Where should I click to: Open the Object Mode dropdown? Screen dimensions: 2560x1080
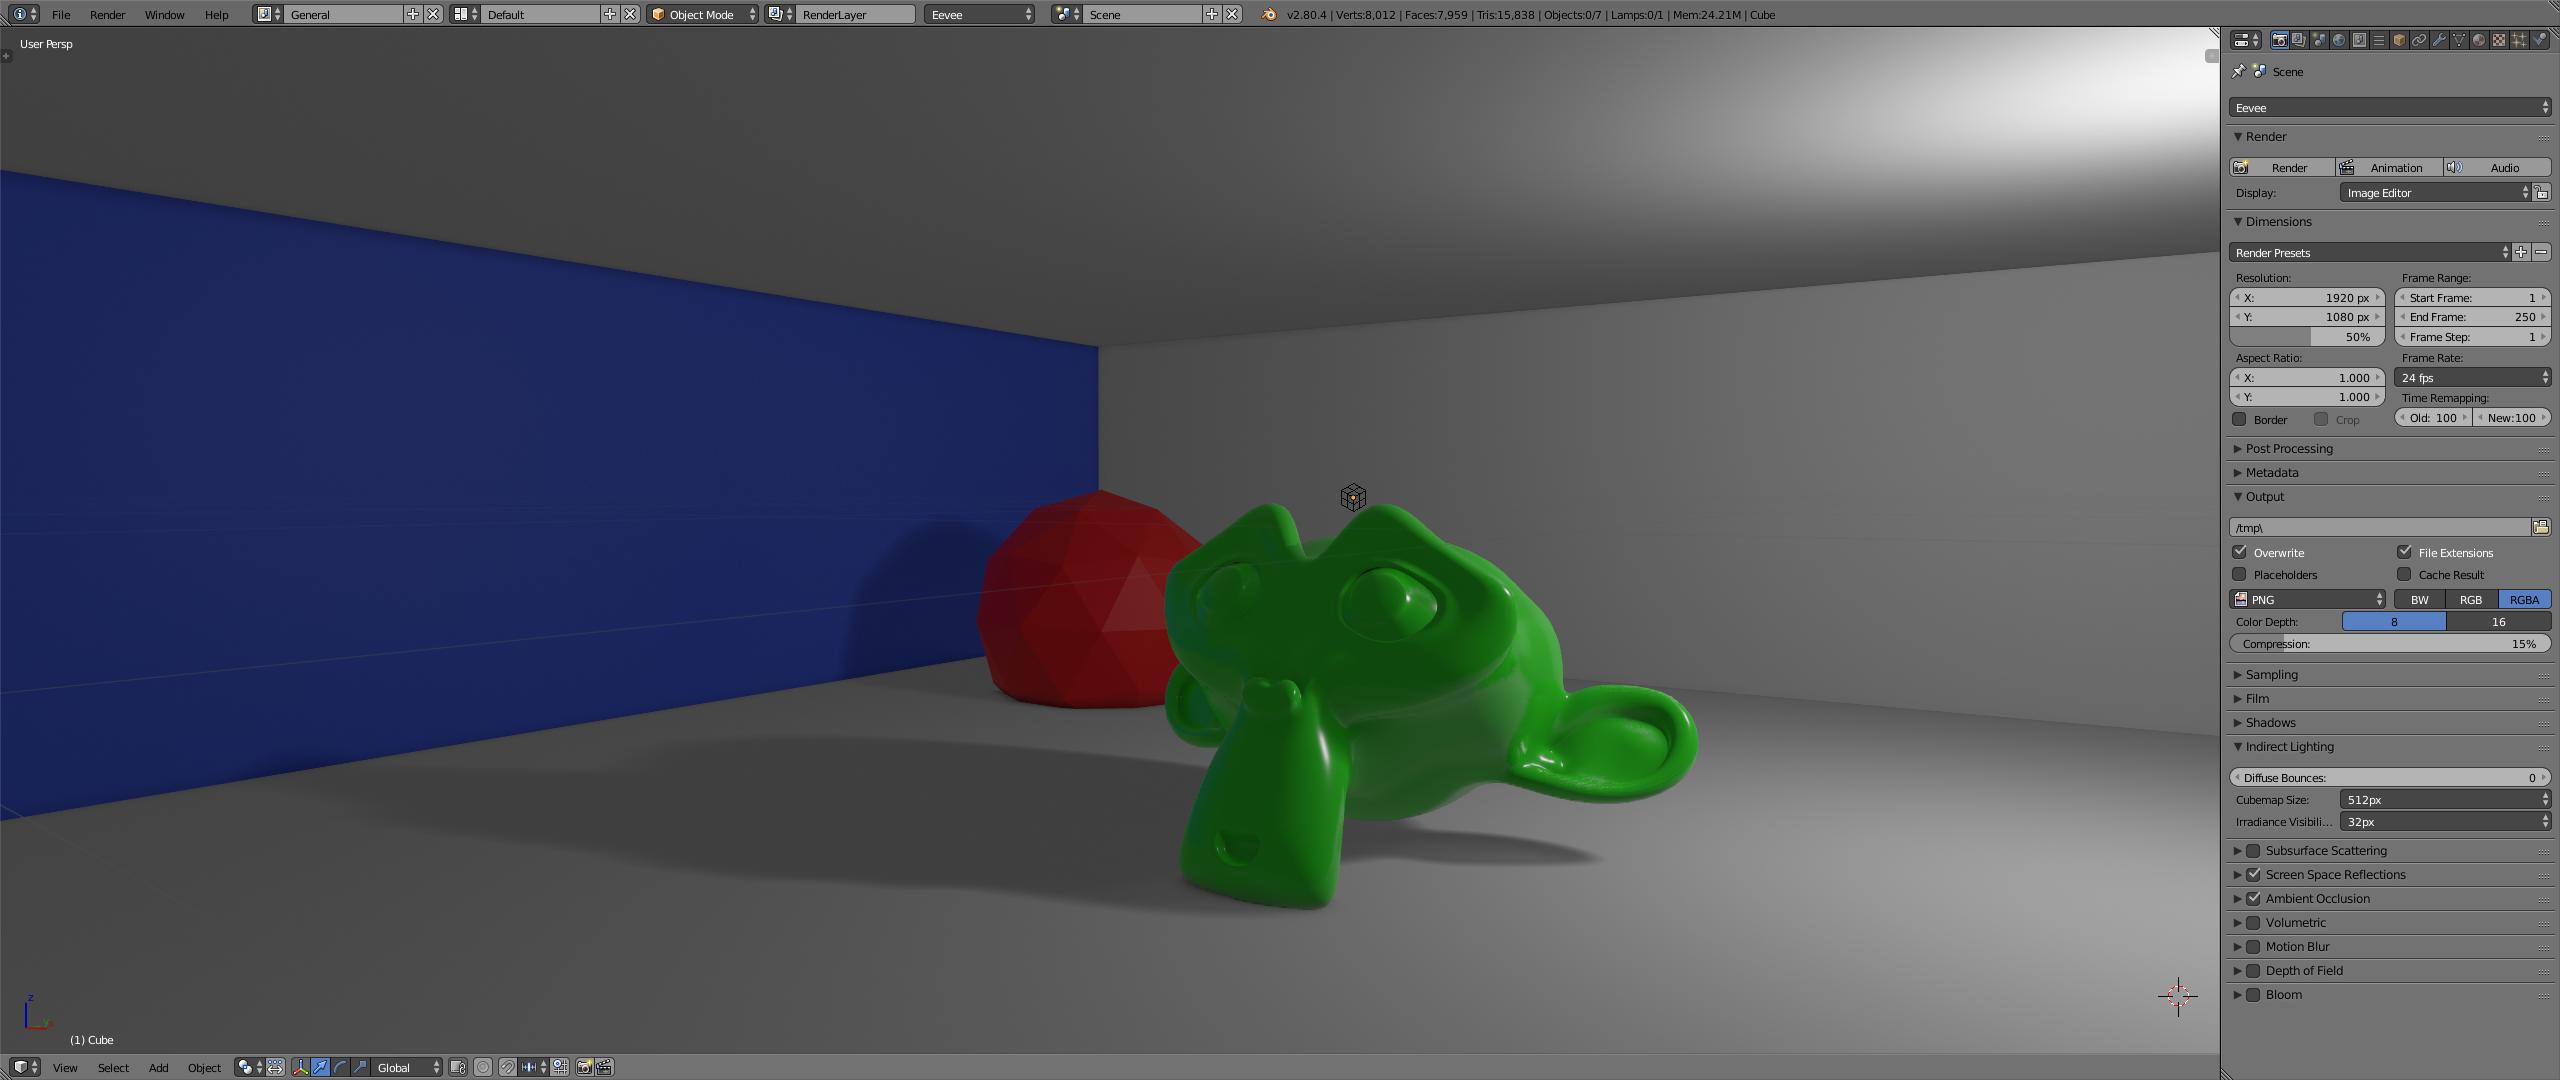tap(702, 14)
